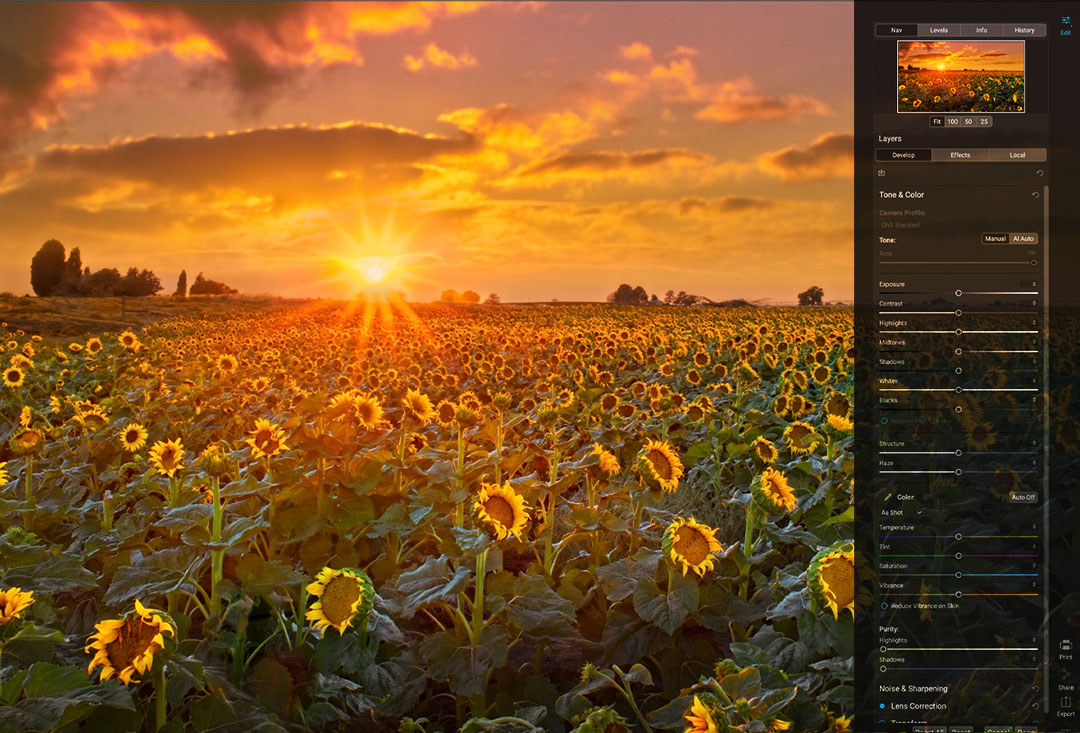The width and height of the screenshot is (1080, 733).
Task: Set Tone mode to AI Auto
Action: [1024, 238]
